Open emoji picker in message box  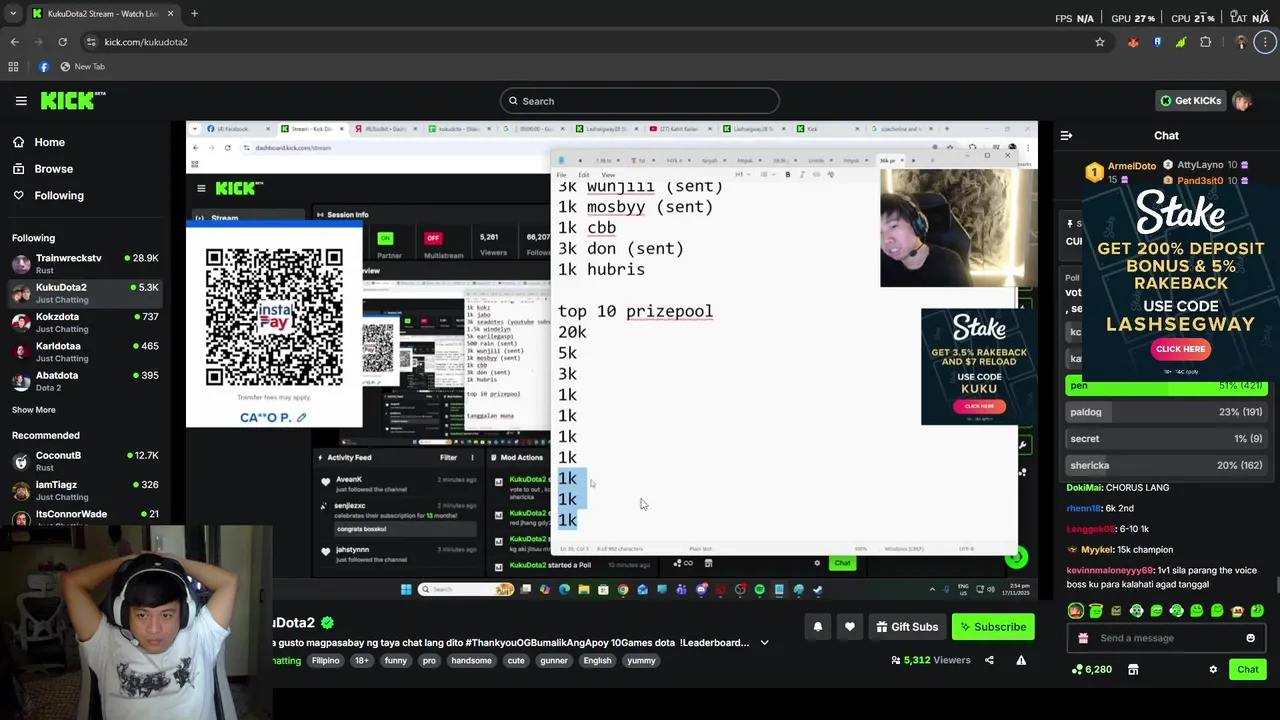click(1250, 638)
